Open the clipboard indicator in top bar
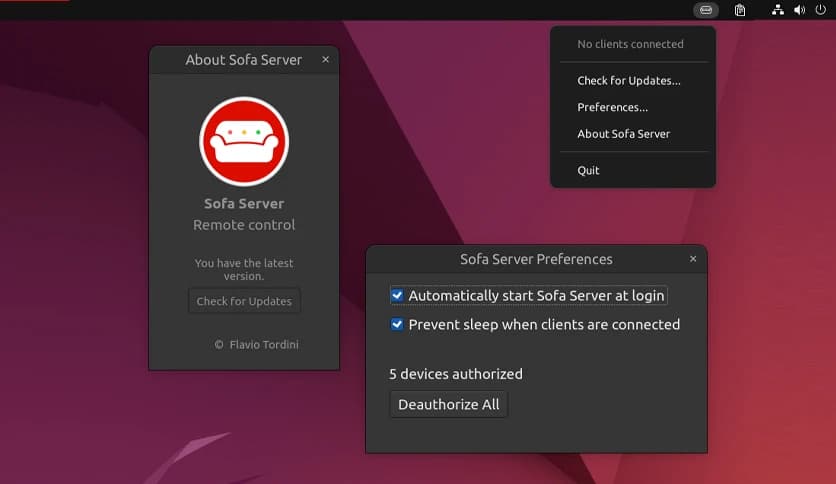Viewport: 836px width, 484px height. (x=740, y=10)
